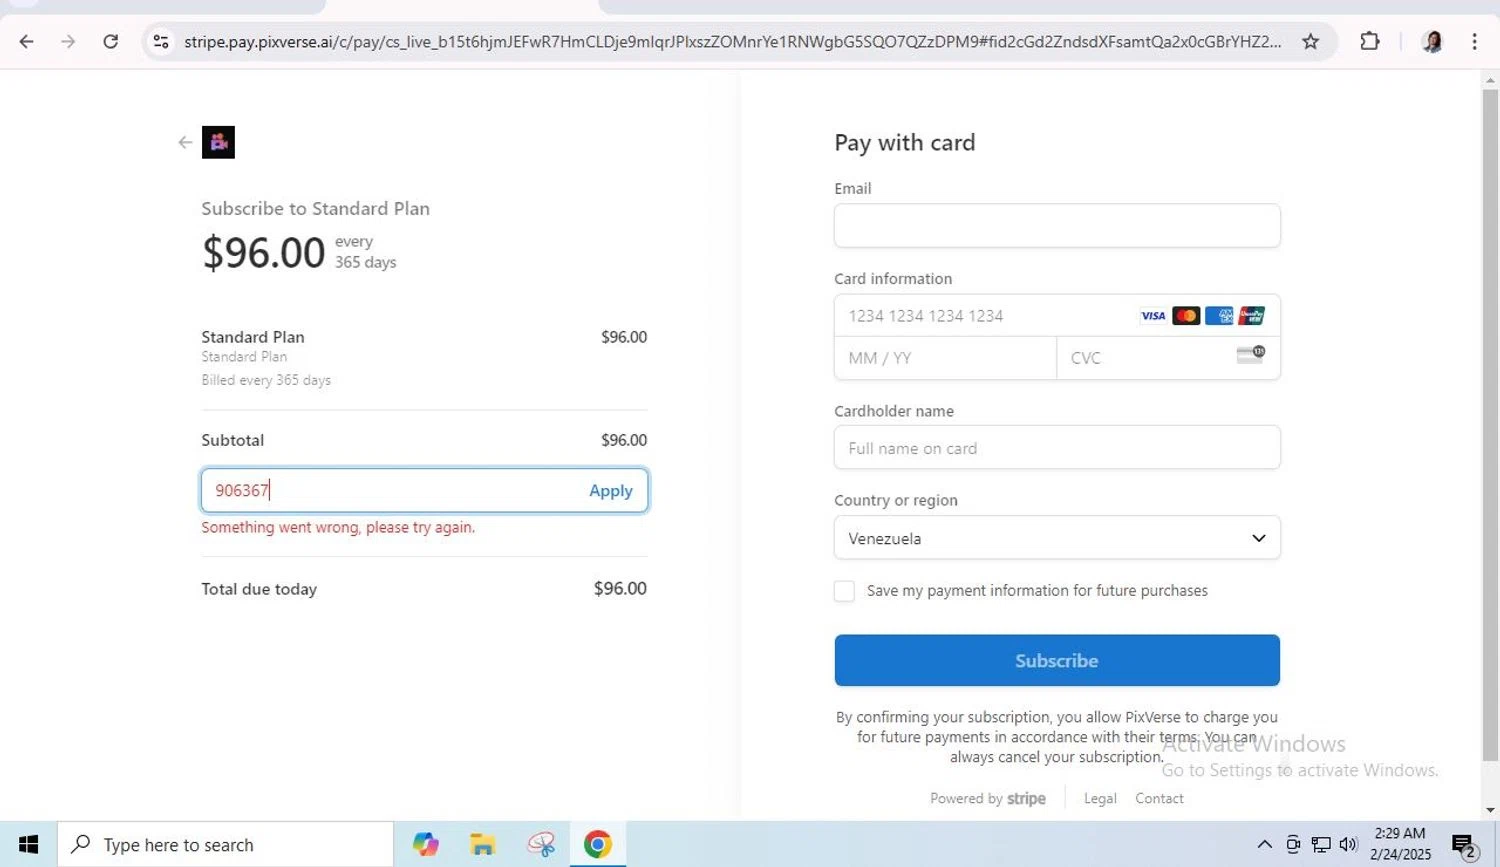The image size is (1500, 867).
Task: Open the browser extensions puzzle icon
Action: point(1370,41)
